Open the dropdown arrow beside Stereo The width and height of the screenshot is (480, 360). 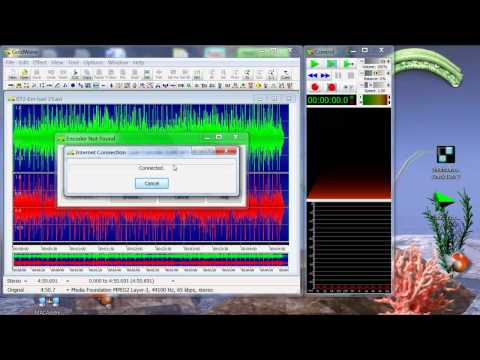26,281
